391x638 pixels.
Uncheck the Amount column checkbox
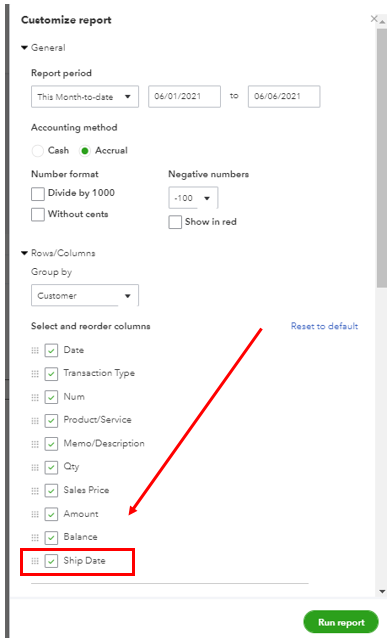coord(51,514)
